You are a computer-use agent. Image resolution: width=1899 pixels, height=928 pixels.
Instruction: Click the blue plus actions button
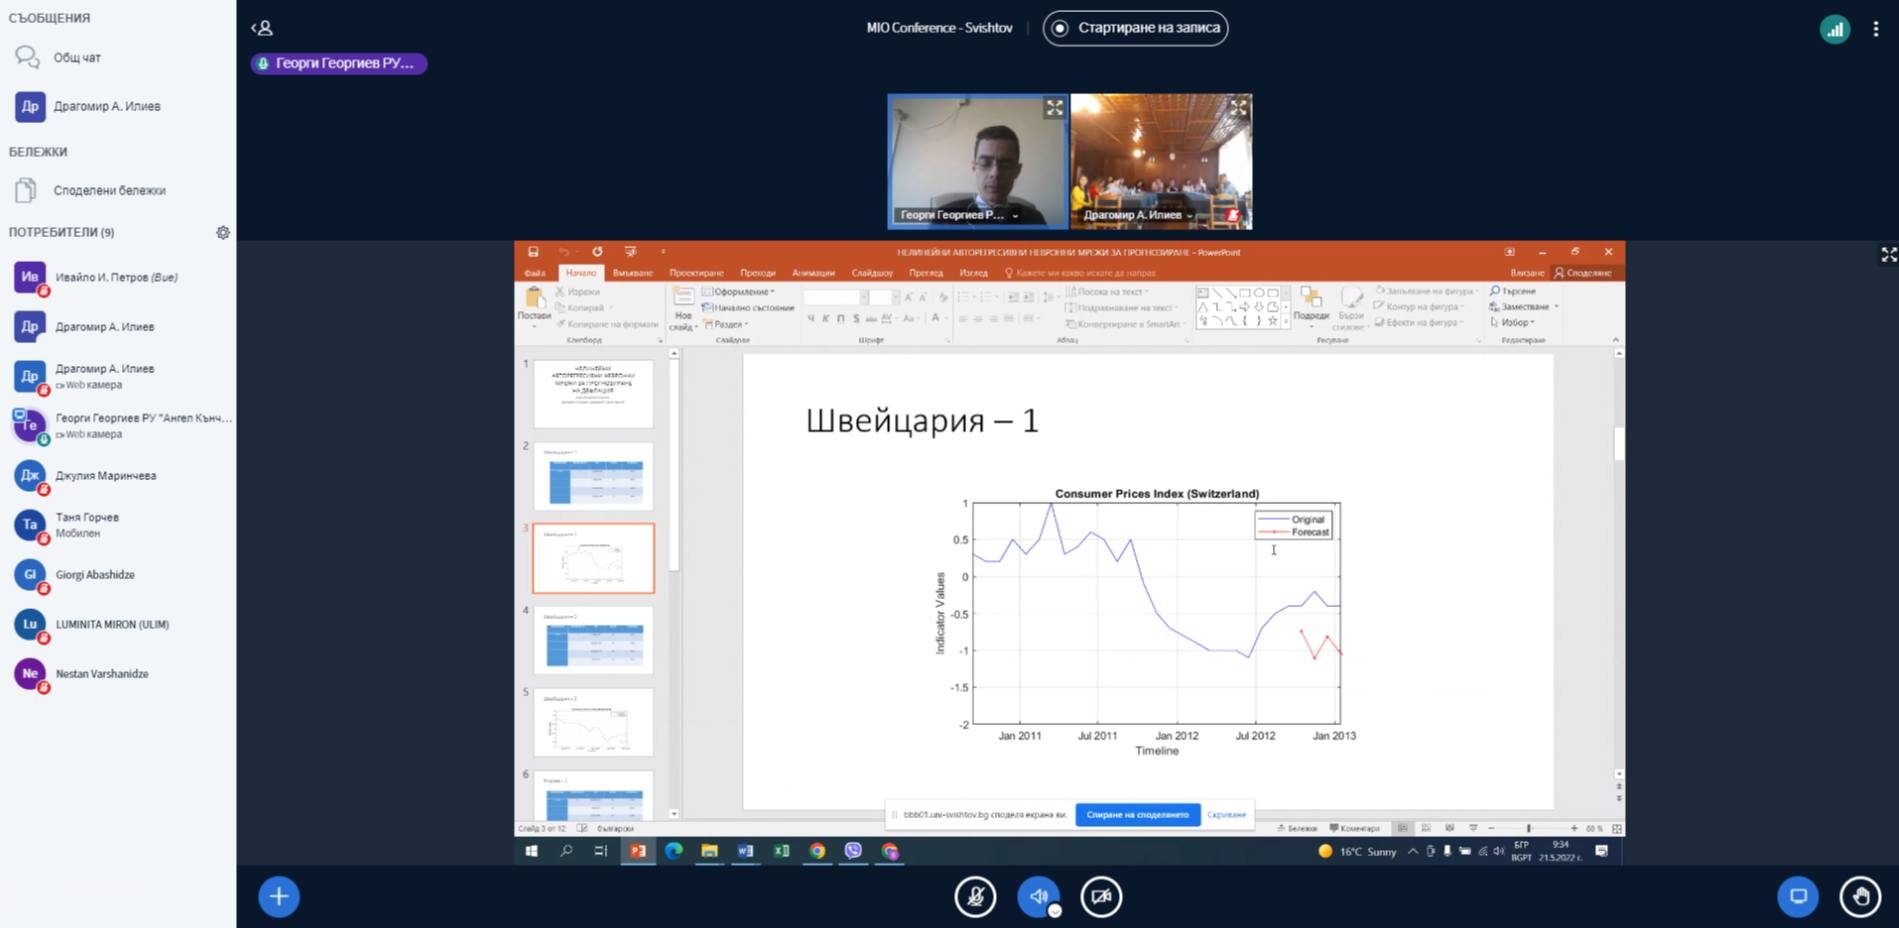[279, 897]
